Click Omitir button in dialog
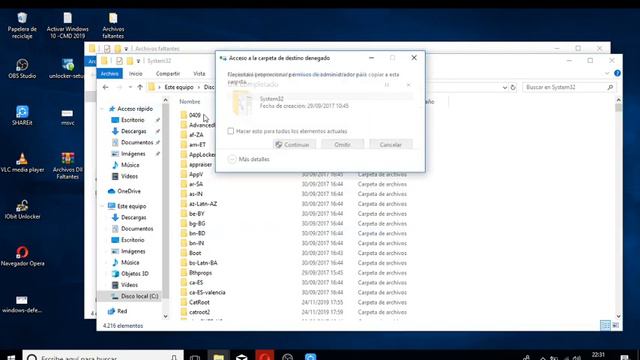 (x=342, y=144)
